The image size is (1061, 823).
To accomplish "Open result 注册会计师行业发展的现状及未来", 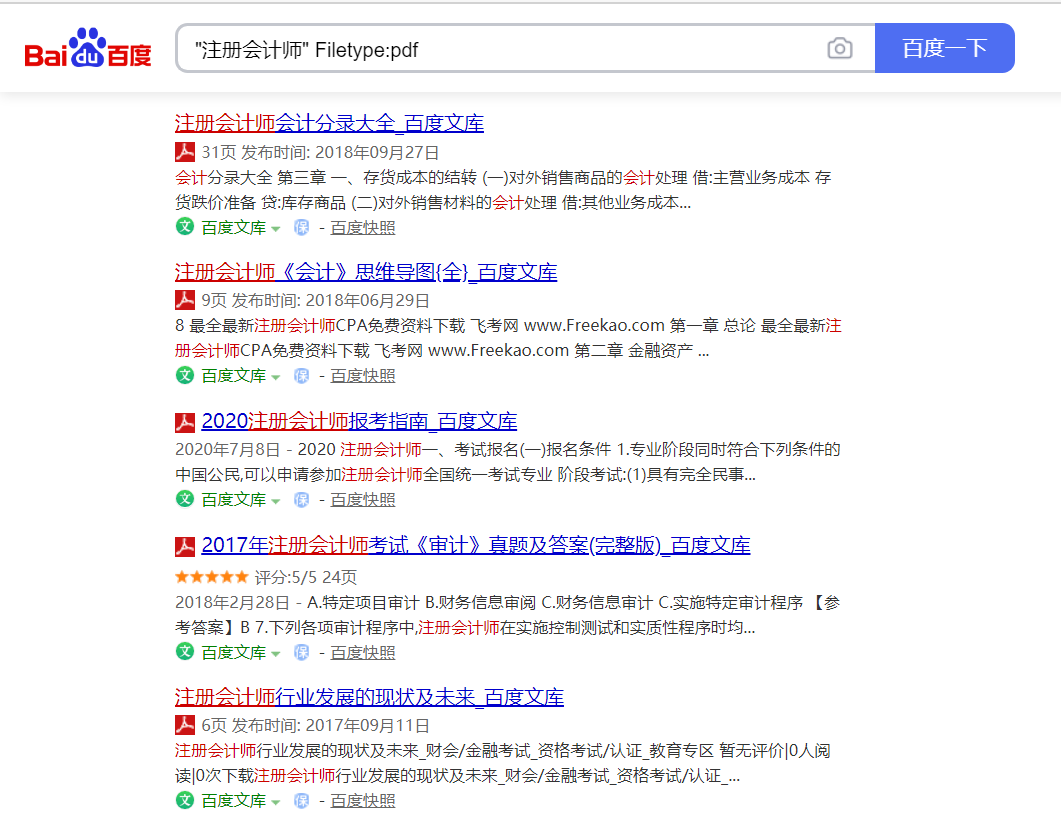I will click(x=369, y=697).
